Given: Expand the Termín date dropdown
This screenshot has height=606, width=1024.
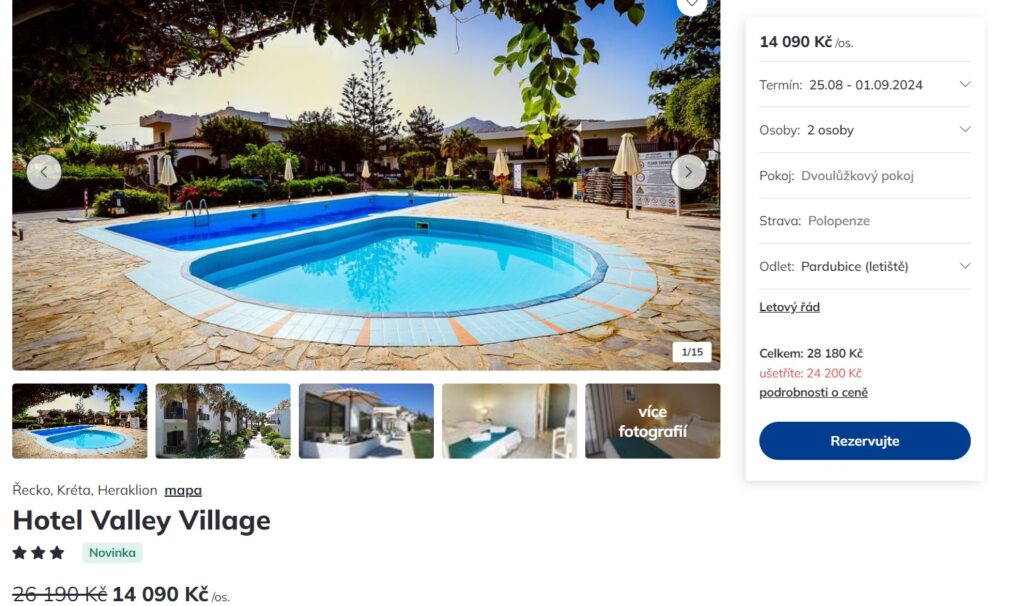Looking at the screenshot, I should pos(865,85).
